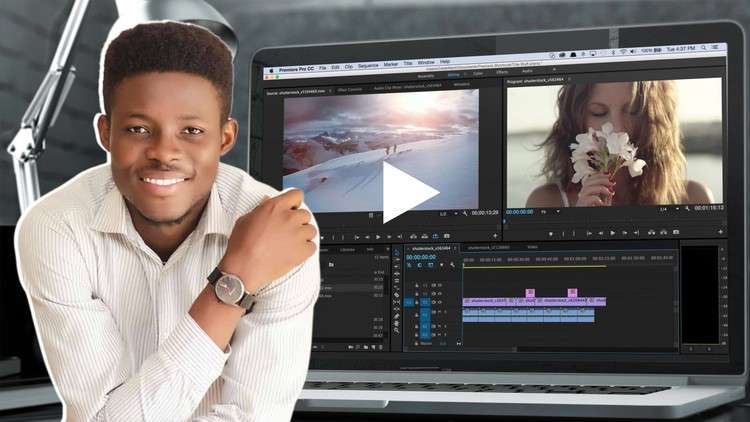The image size is (750, 422).
Task: Lock track V3
Action: (417, 285)
